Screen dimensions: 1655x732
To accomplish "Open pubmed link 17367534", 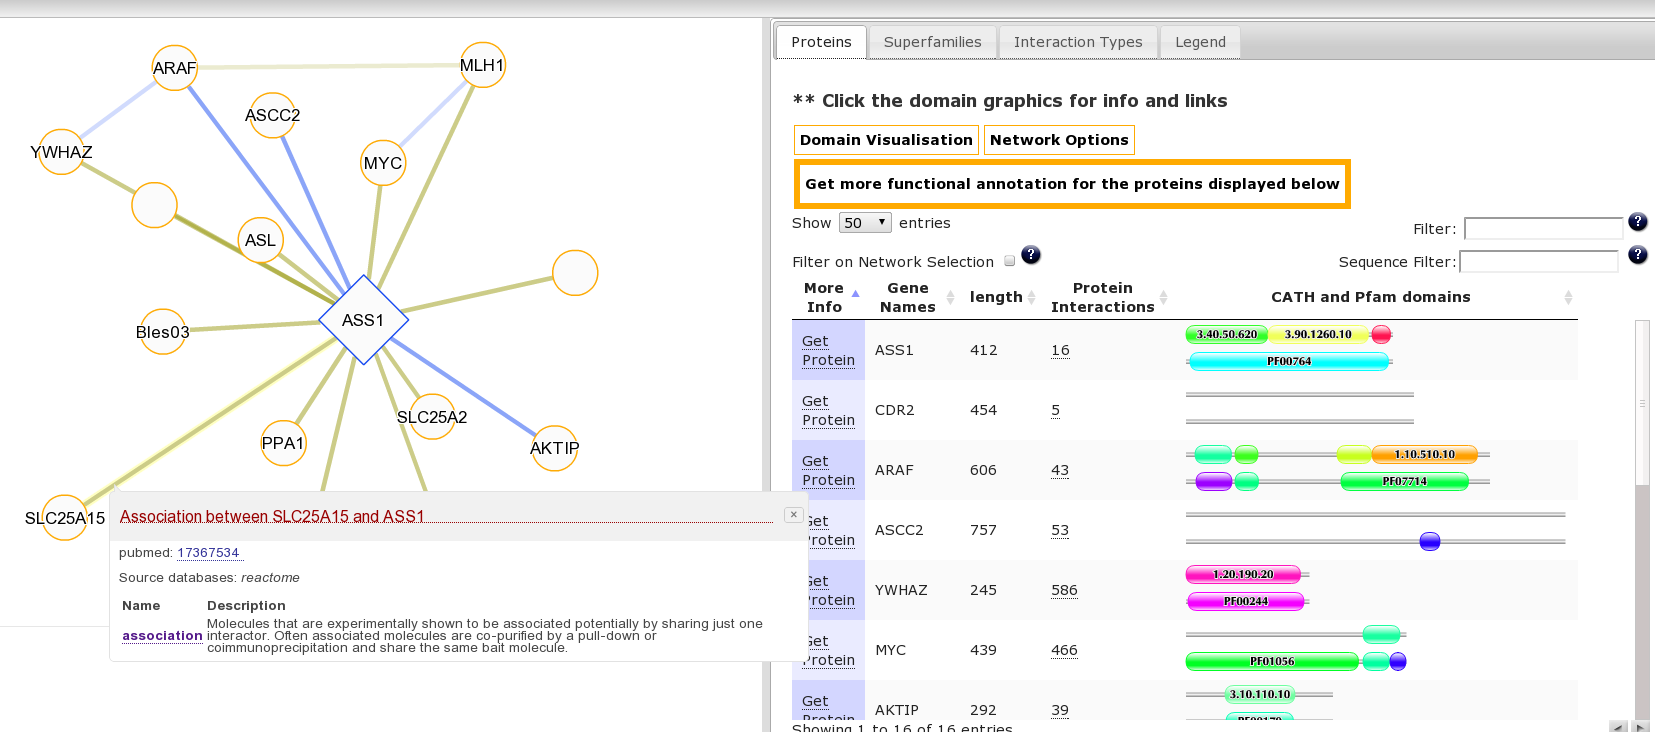I will (x=208, y=553).
